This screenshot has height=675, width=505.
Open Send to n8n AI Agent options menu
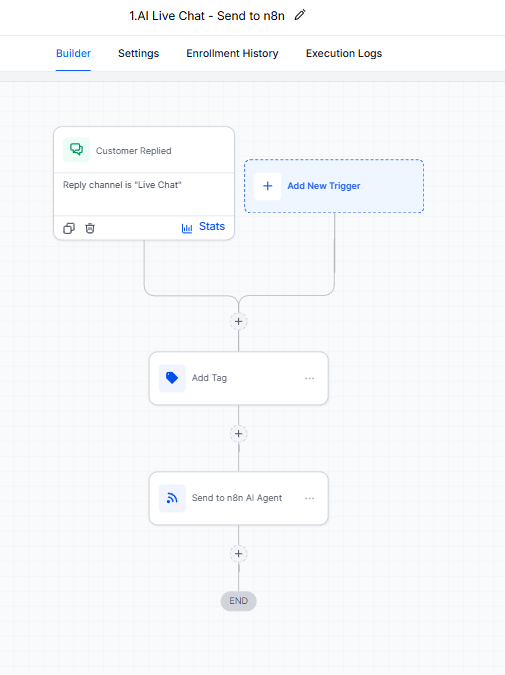[x=310, y=499]
